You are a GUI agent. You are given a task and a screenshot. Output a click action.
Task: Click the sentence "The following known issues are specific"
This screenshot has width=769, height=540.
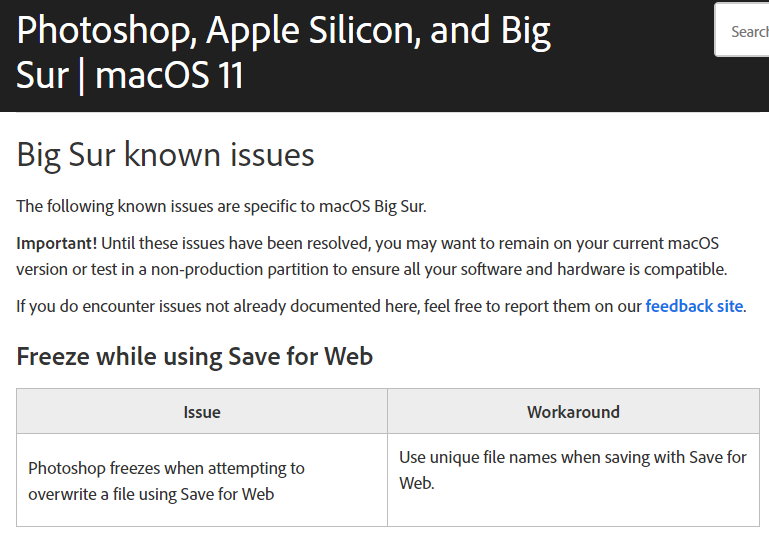pyautogui.click(x=165, y=207)
